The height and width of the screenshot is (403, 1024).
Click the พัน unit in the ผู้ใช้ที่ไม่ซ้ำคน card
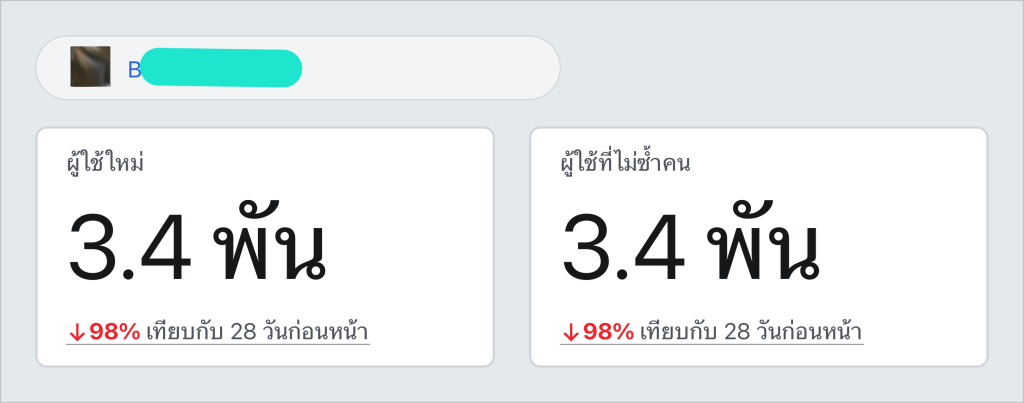763,242
